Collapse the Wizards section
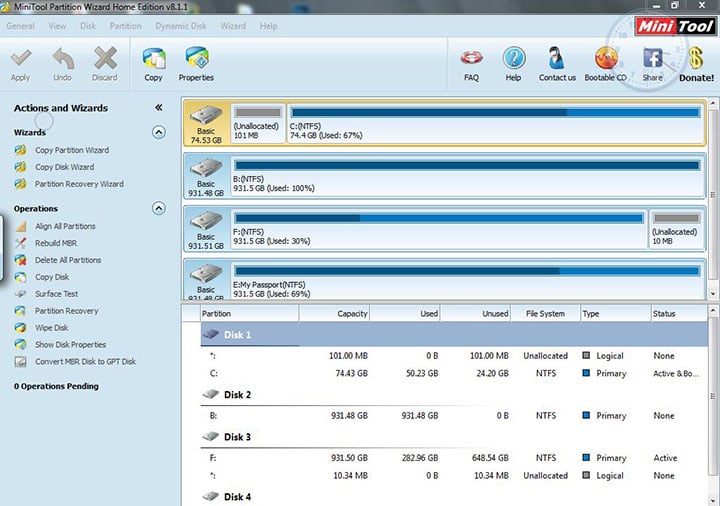This screenshot has height=506, width=720. (158, 132)
